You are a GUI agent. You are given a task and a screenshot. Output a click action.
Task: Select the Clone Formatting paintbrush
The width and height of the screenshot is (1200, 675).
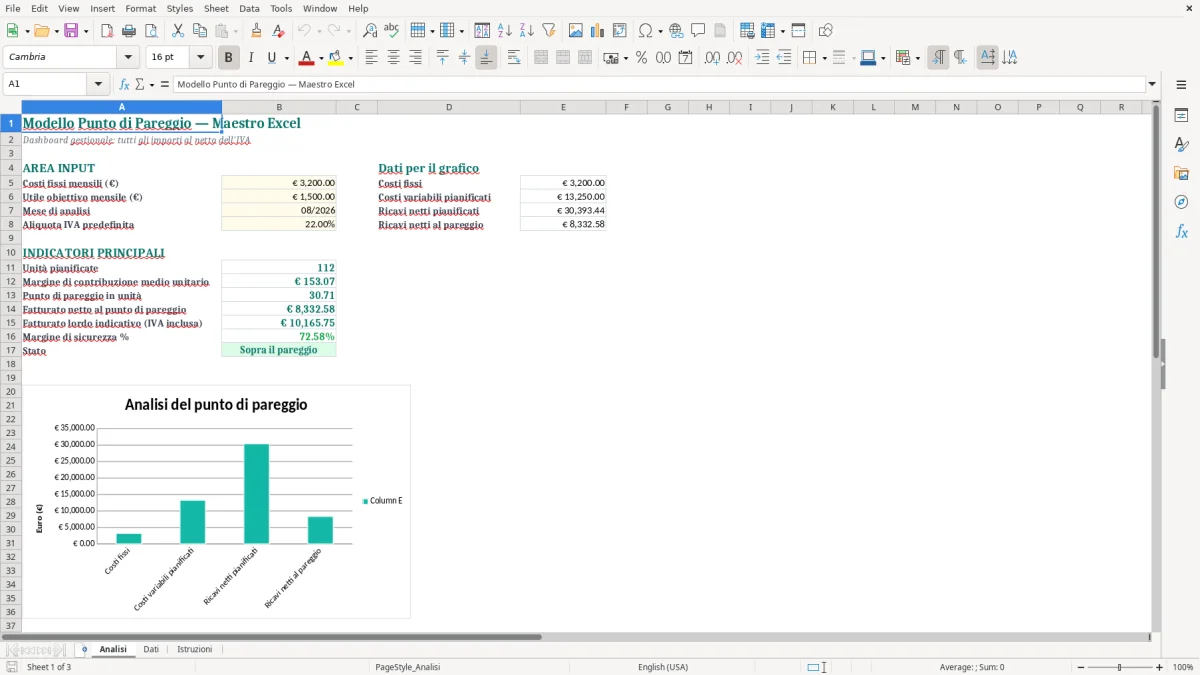(257, 31)
